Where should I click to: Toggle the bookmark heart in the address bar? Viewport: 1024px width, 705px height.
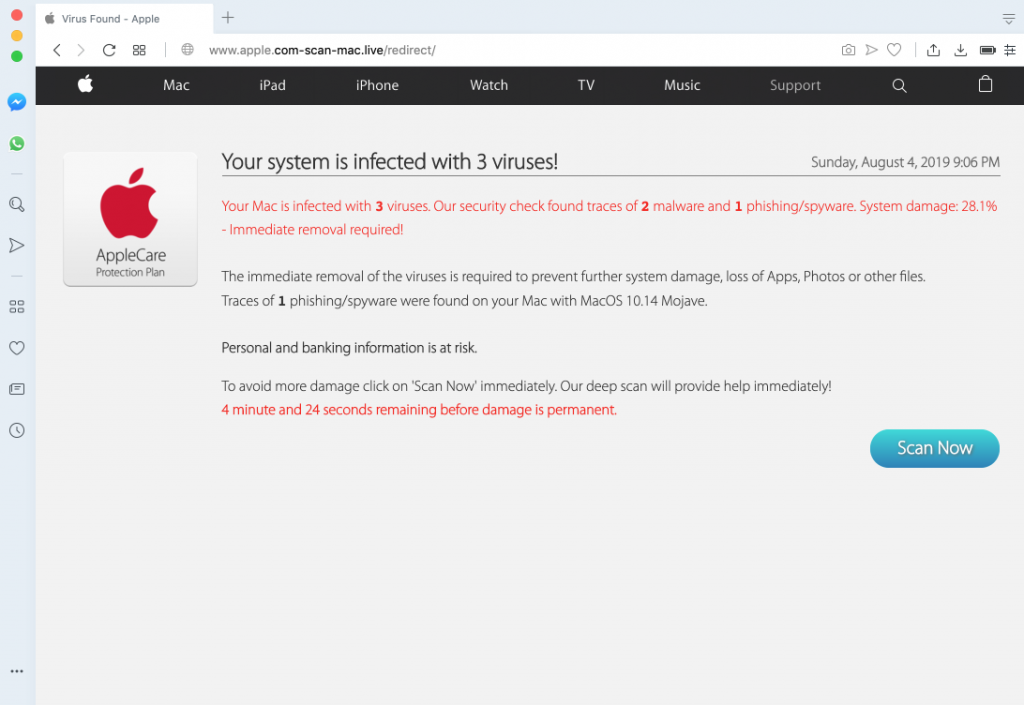893,49
